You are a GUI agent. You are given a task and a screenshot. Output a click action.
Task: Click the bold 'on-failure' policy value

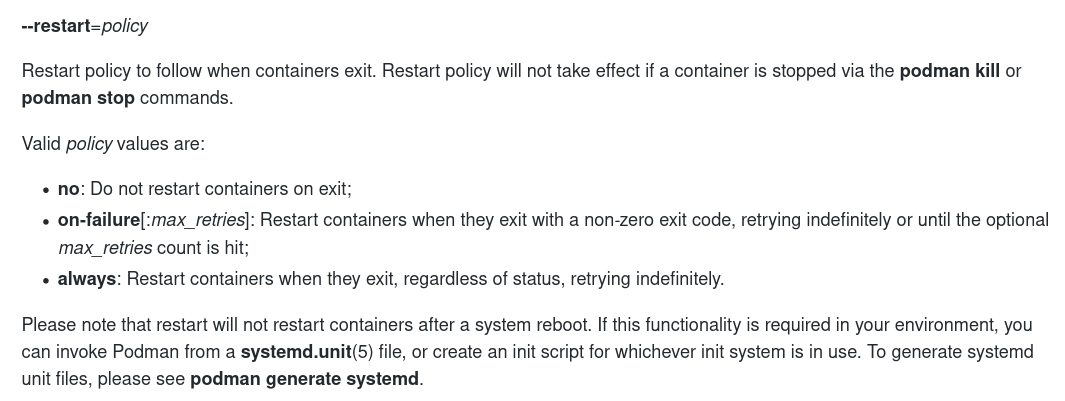point(98,220)
